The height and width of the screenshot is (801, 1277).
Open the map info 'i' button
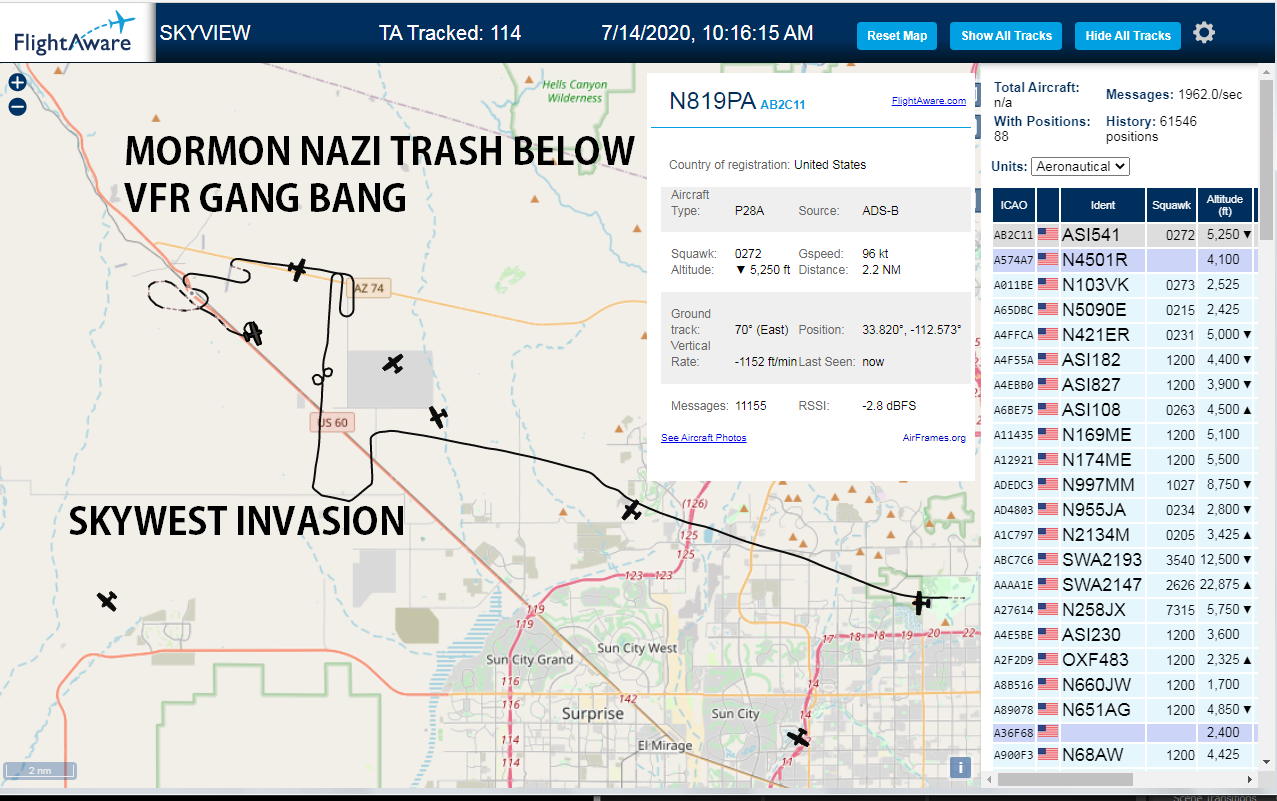960,767
